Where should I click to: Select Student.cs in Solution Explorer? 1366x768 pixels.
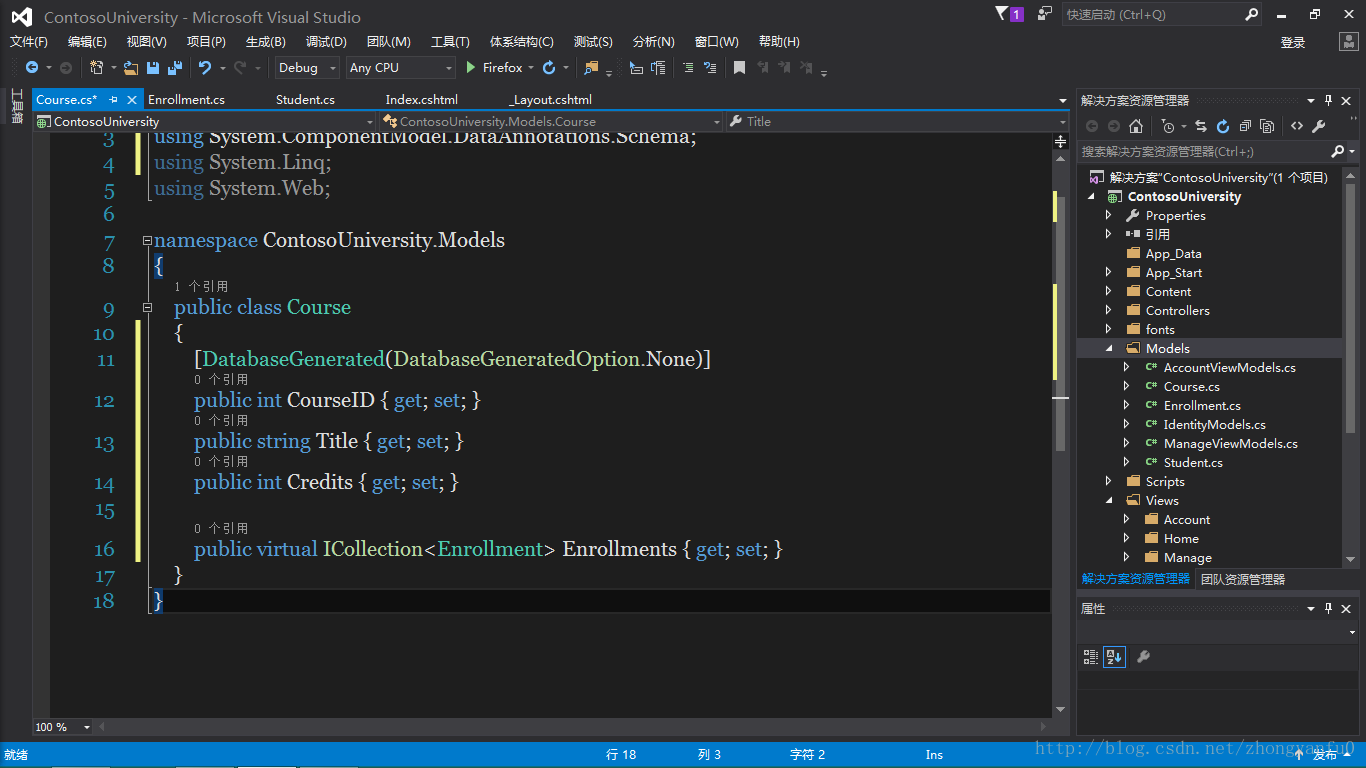[1193, 462]
